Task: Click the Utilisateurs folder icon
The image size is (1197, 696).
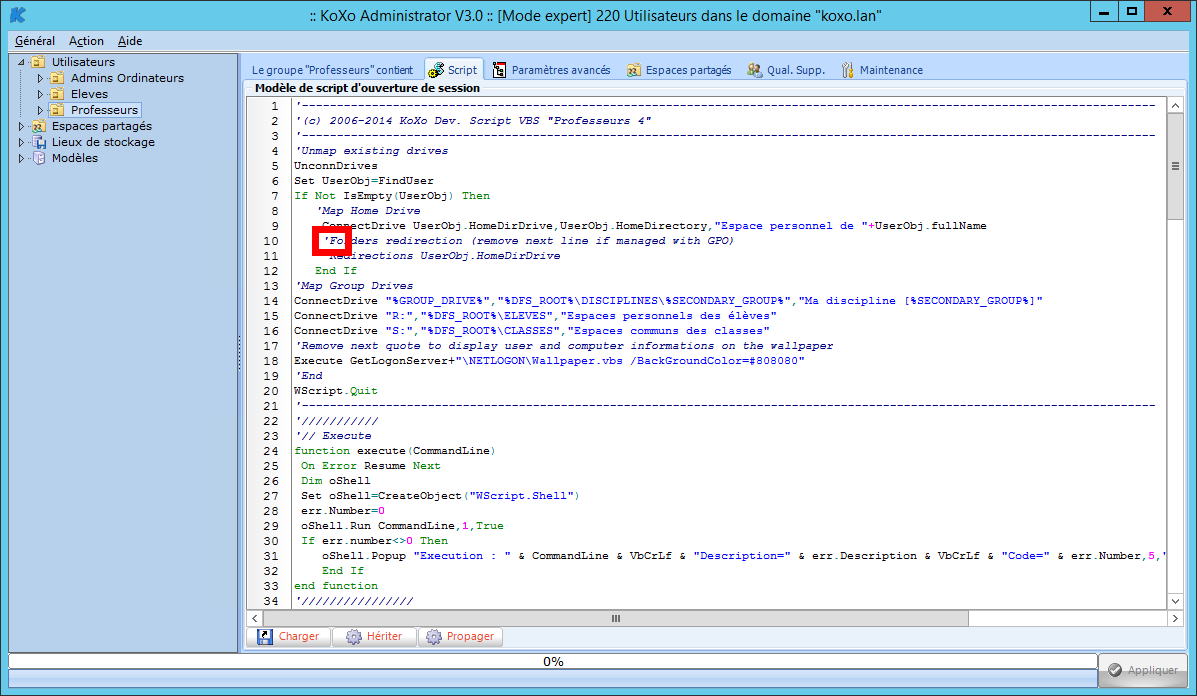Action: (x=38, y=62)
